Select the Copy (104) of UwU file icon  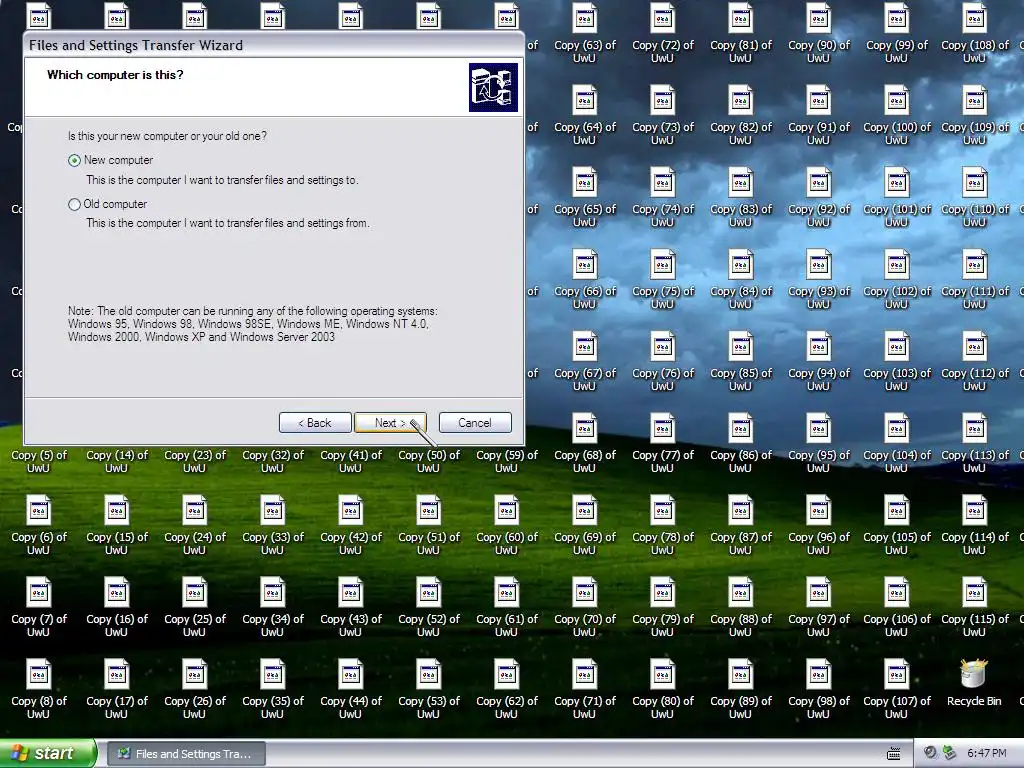[897, 428]
